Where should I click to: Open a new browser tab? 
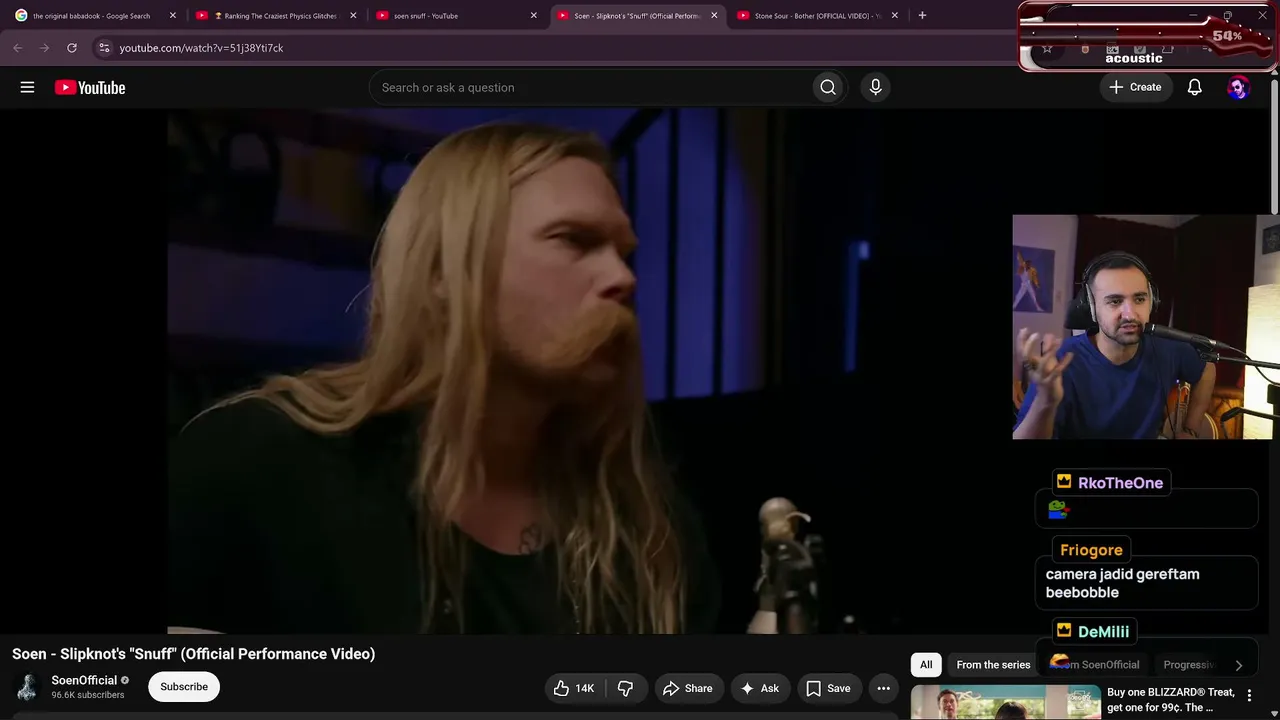pyautogui.click(x=922, y=15)
